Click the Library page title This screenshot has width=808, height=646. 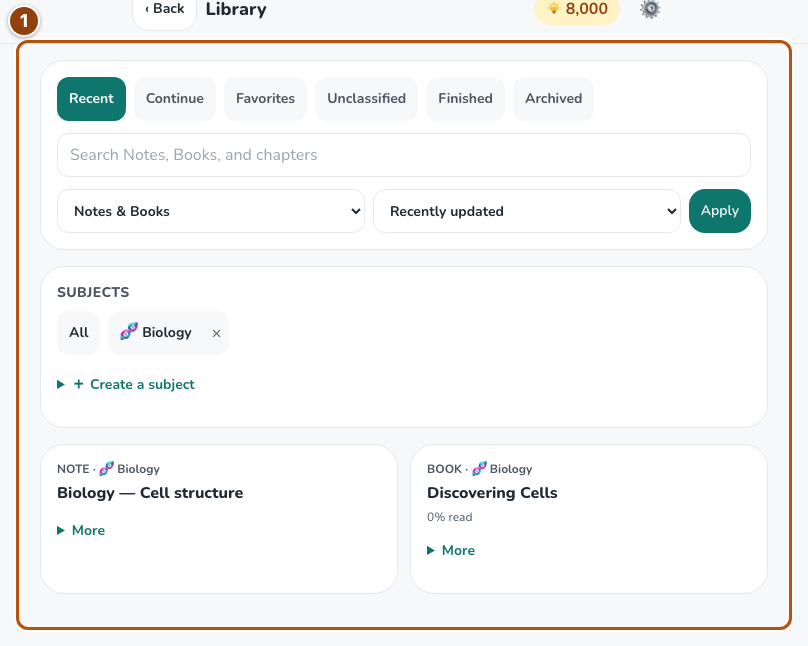coord(236,9)
